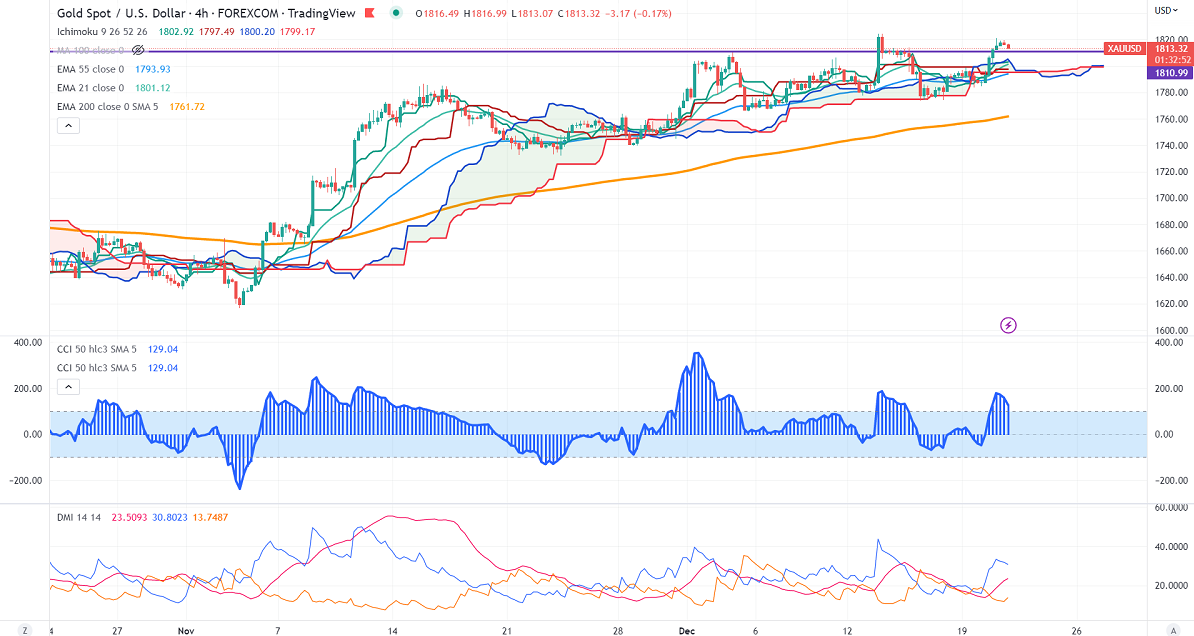Collapse the CCI indicator legend
The height and width of the screenshot is (636, 1194).
(68, 387)
